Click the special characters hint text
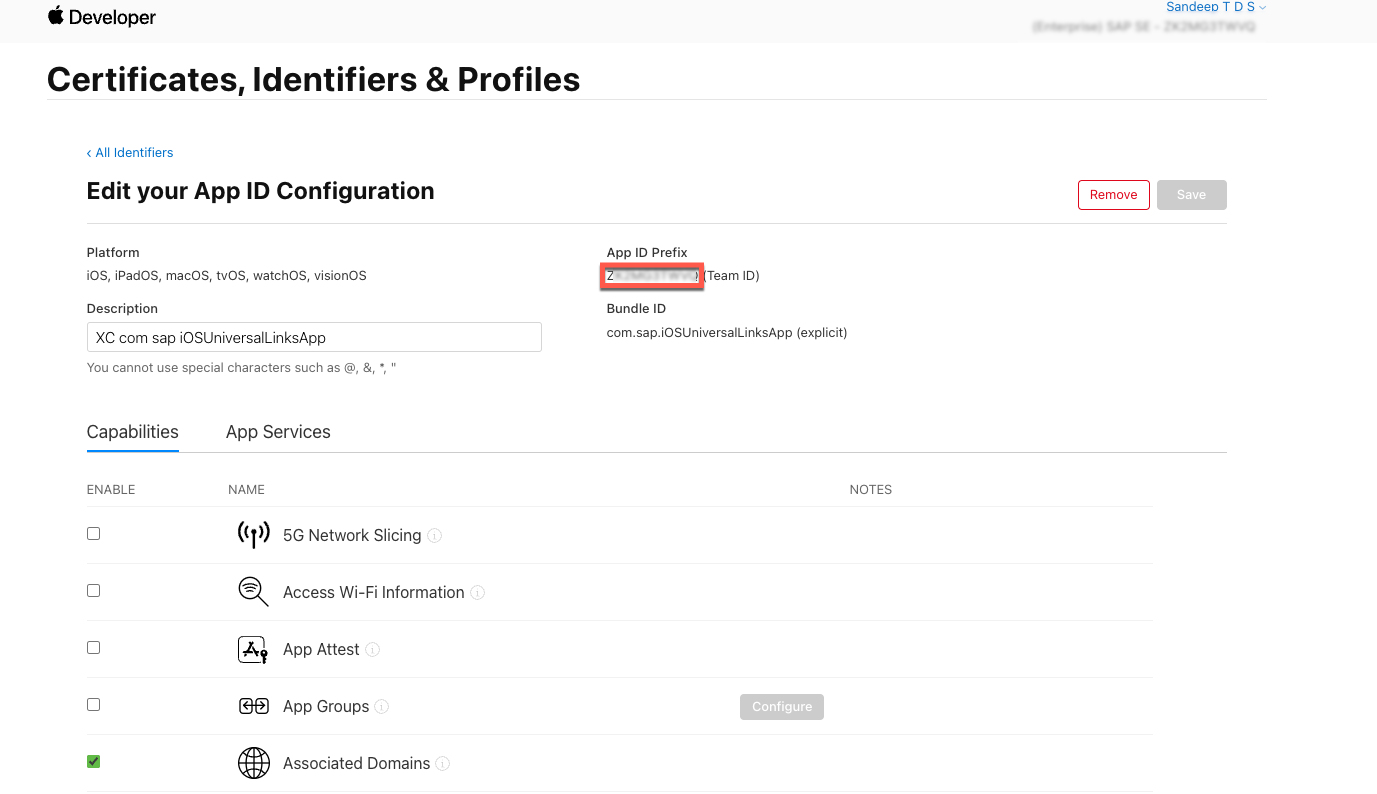Image resolution: width=1377 pixels, height=794 pixels. [x=242, y=368]
